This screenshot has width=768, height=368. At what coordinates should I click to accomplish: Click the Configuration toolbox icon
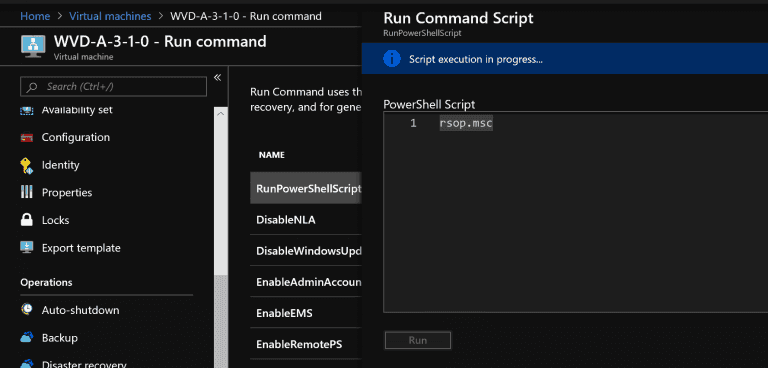pyautogui.click(x=26, y=138)
